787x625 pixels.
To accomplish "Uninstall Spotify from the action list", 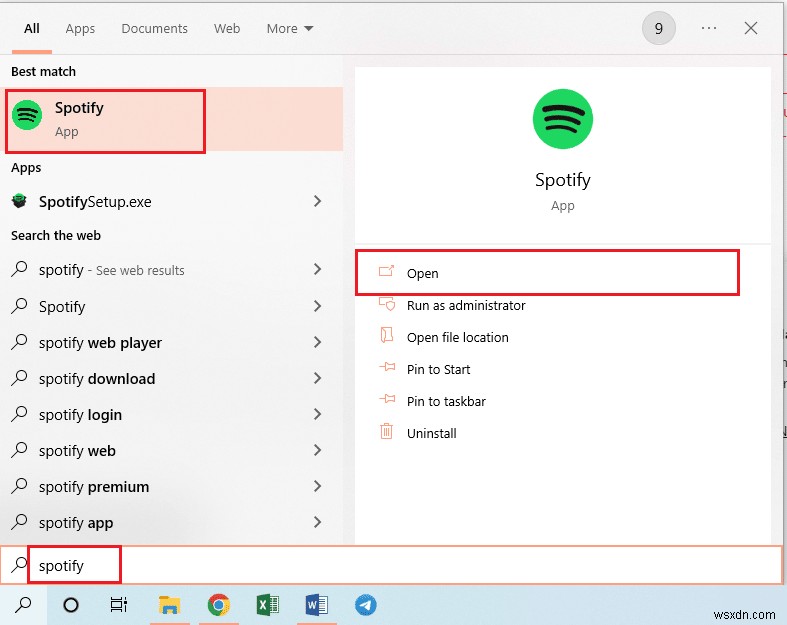I will coord(432,433).
